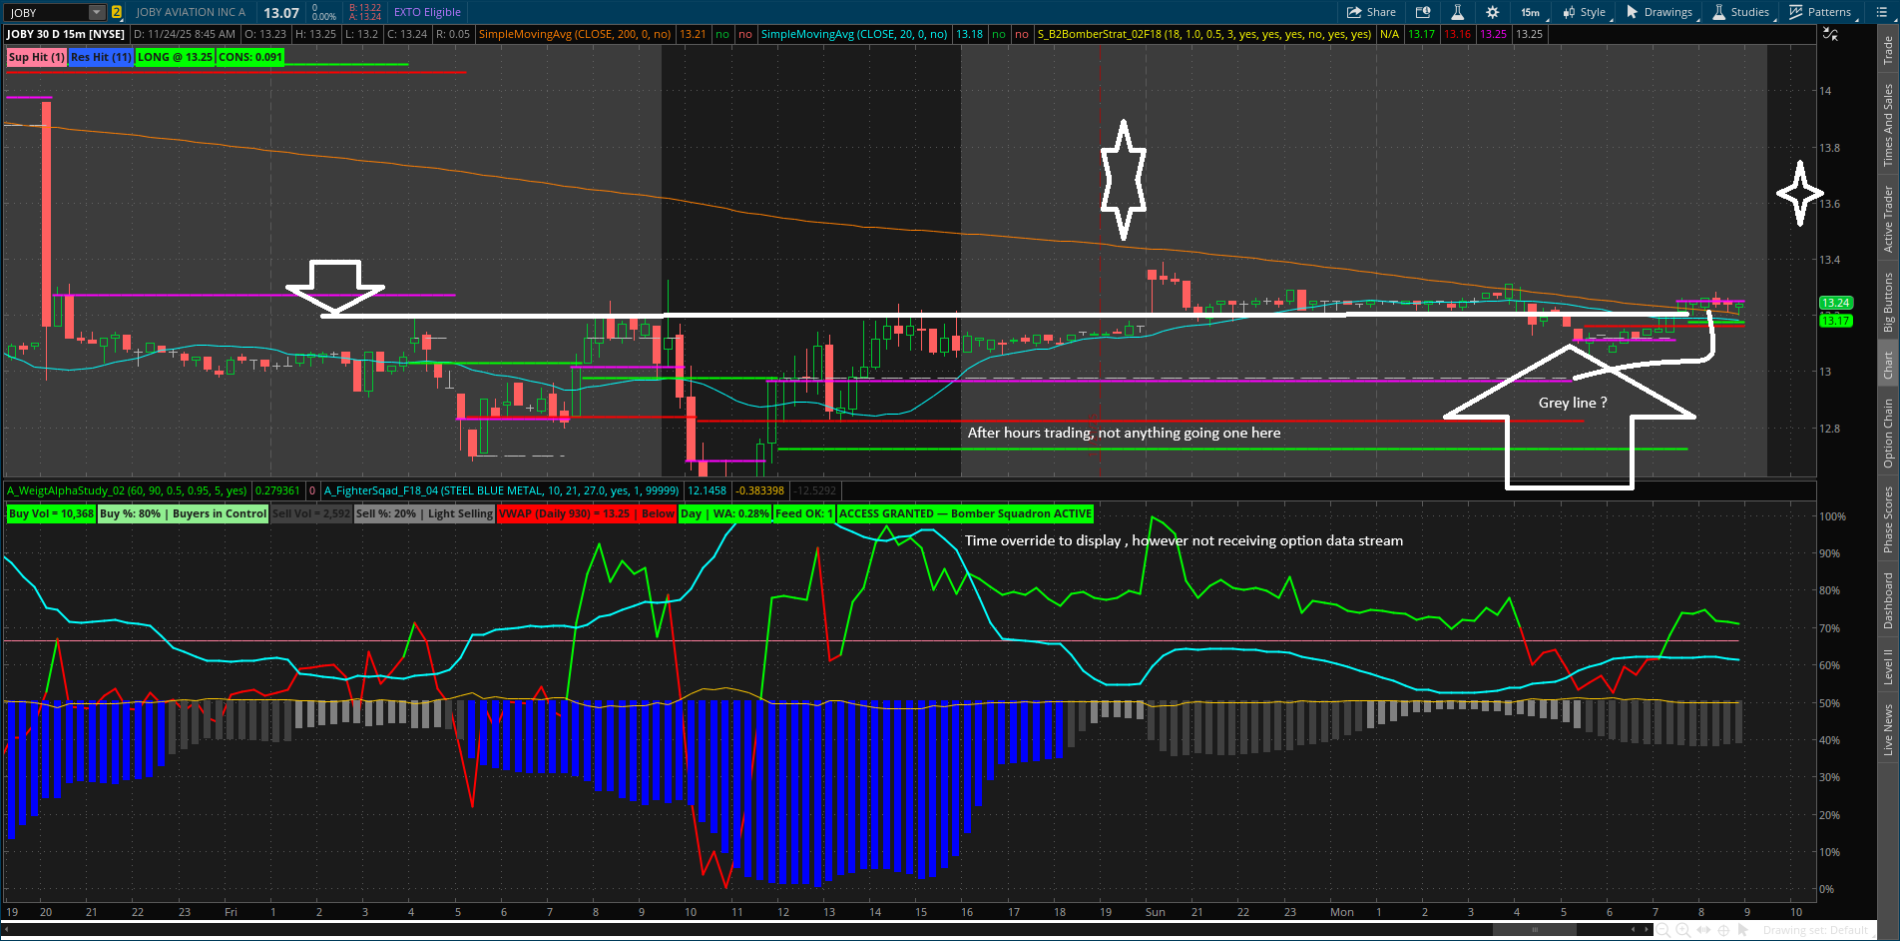
Task: Open the JOBY symbol dropdown arrow
Action: coord(97,13)
